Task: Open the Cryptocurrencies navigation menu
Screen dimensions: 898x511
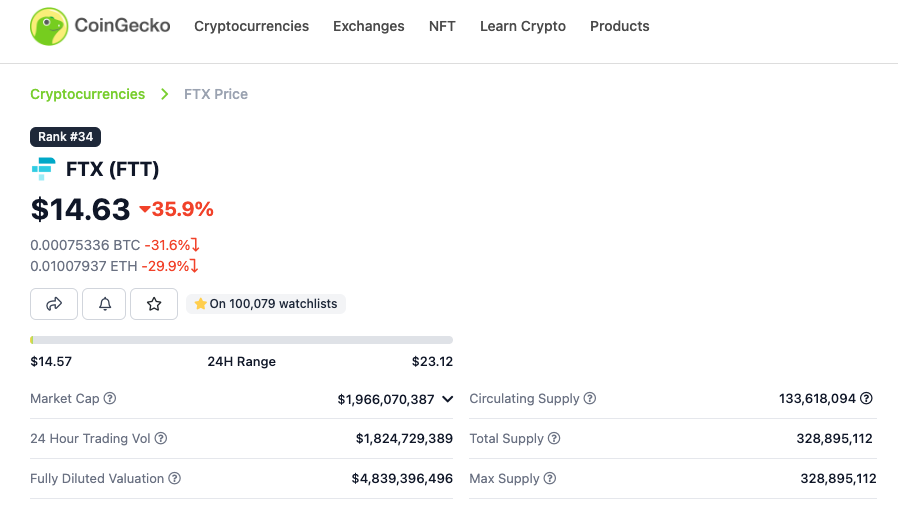Action: [251, 26]
